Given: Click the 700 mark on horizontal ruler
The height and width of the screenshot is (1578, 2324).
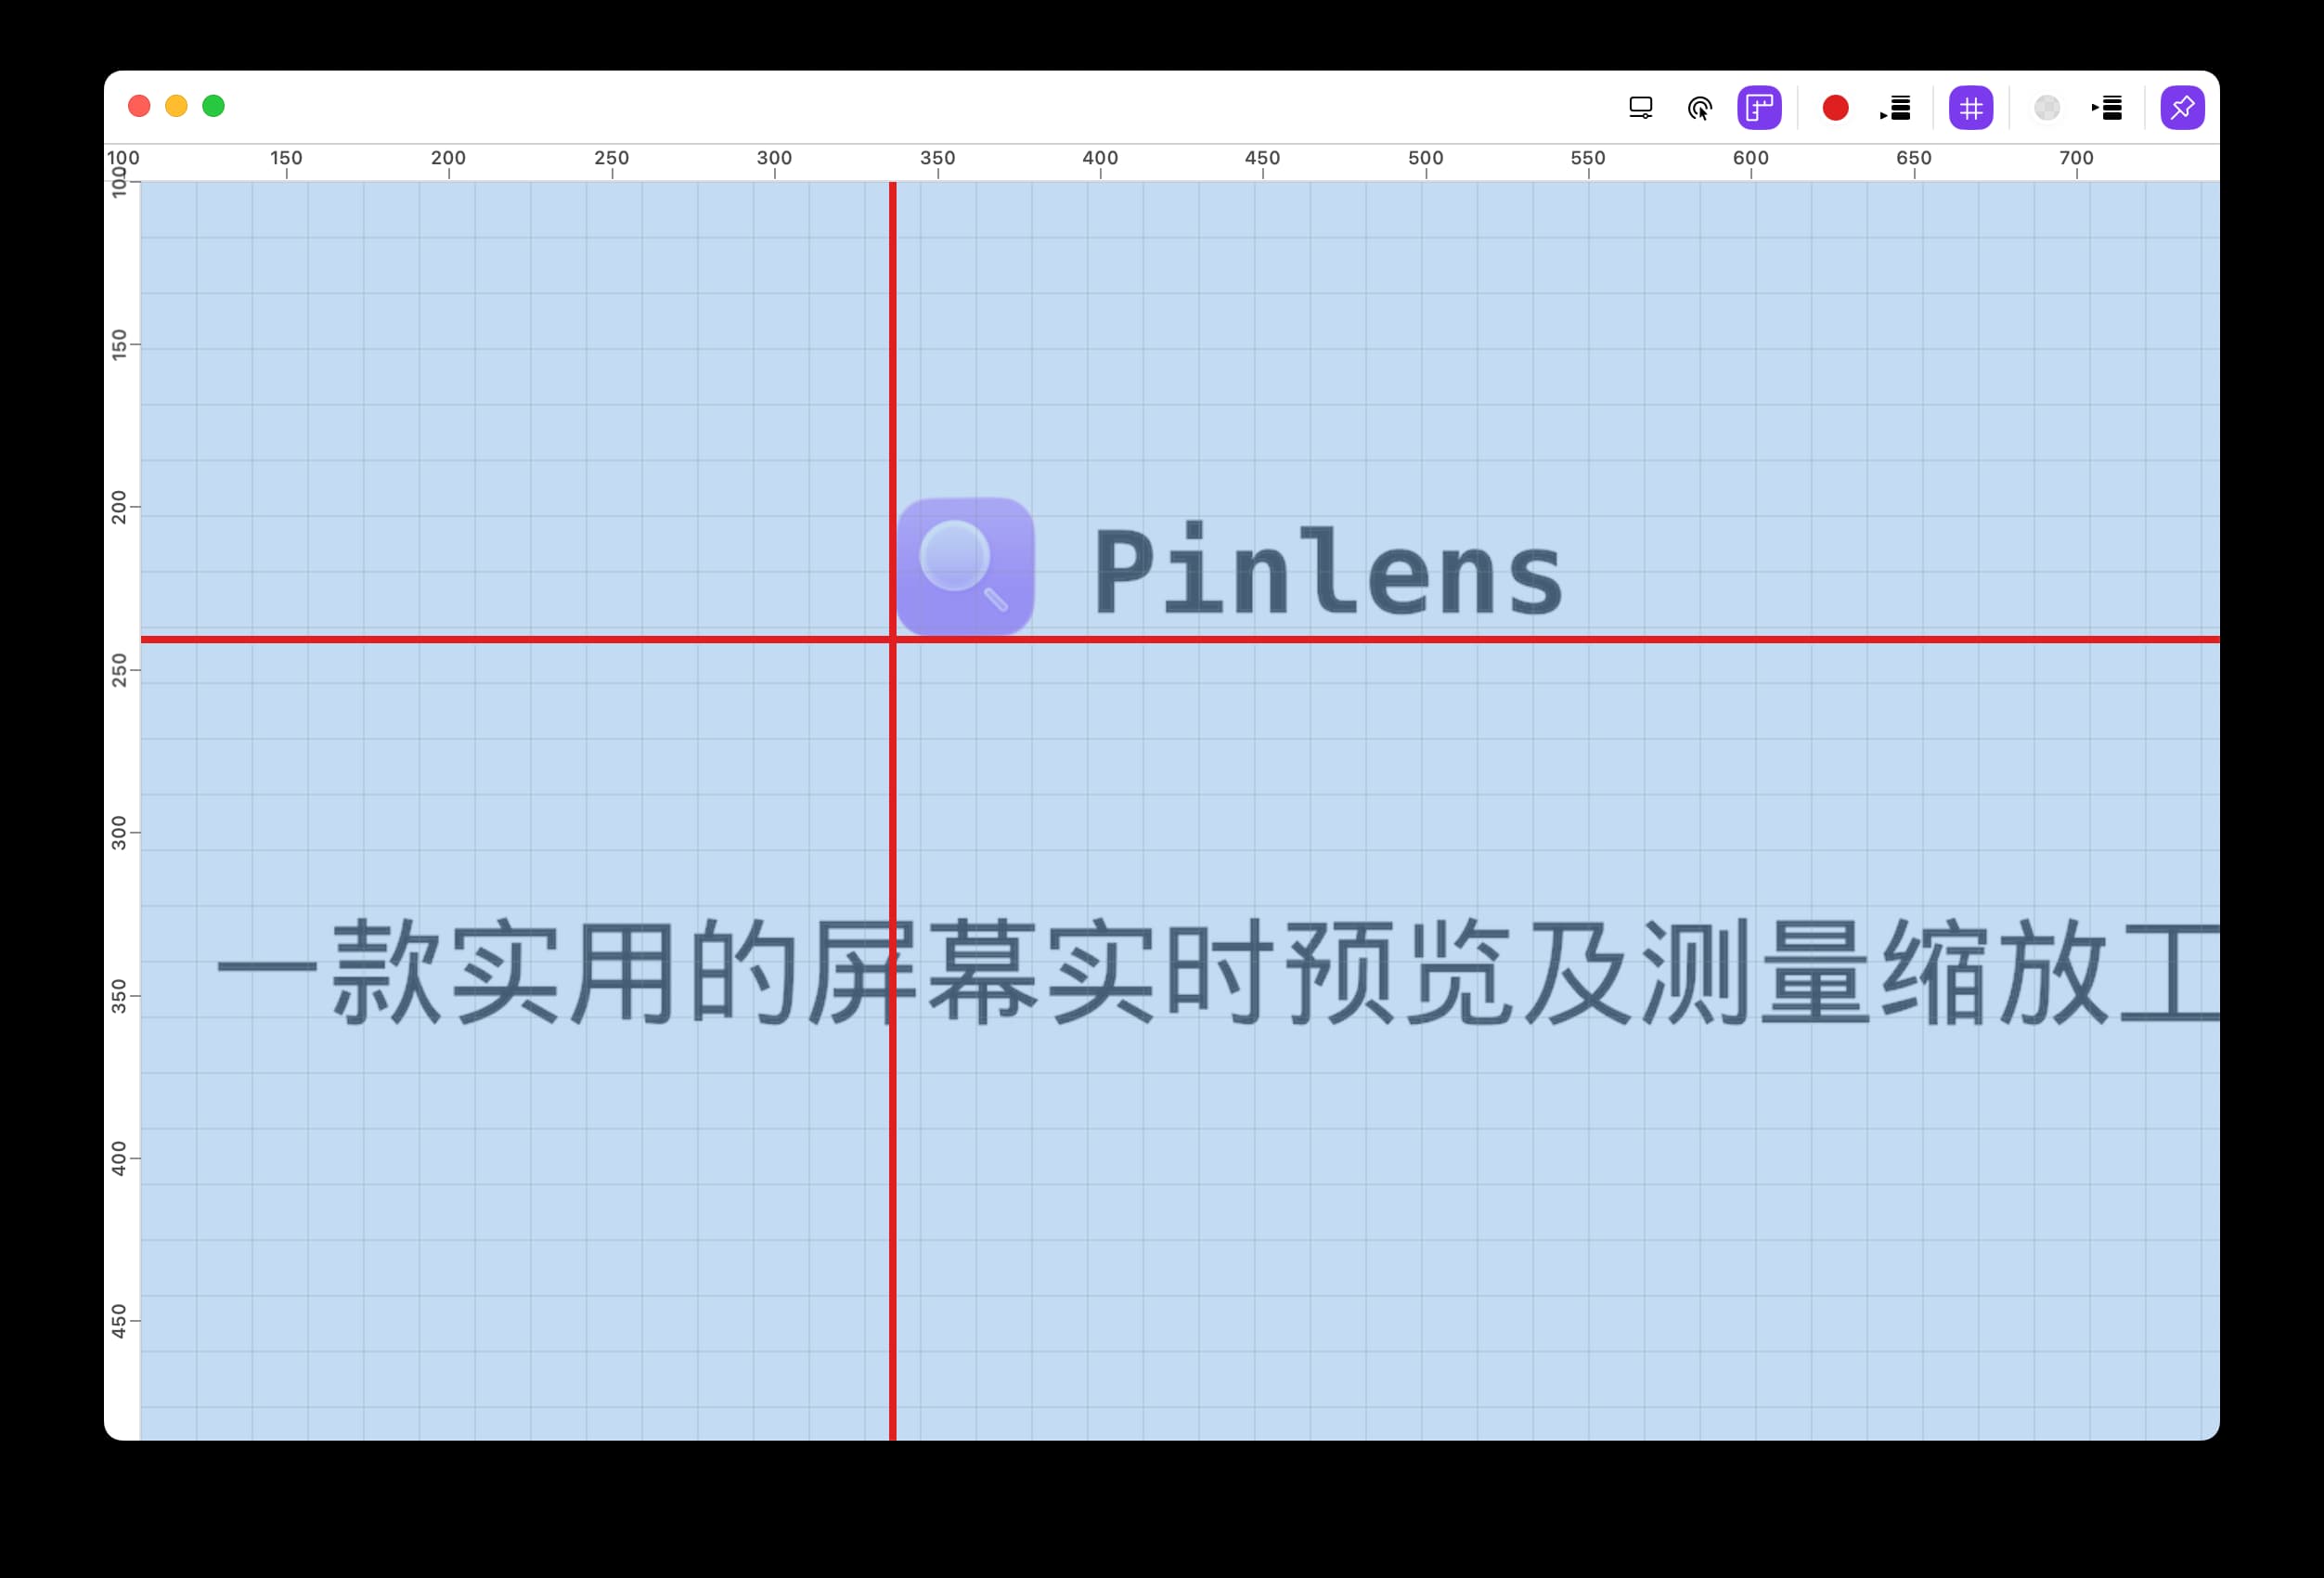Looking at the screenshot, I should [2077, 158].
